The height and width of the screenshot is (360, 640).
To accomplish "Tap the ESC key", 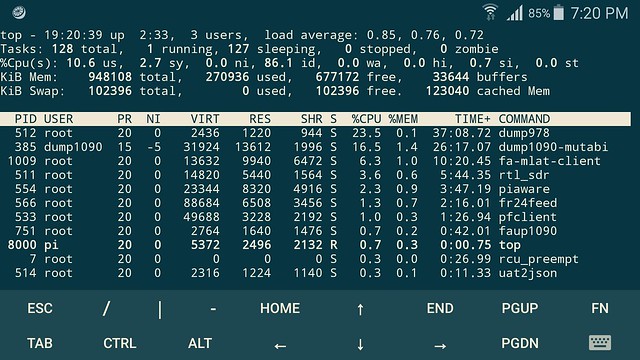I will coord(40,308).
